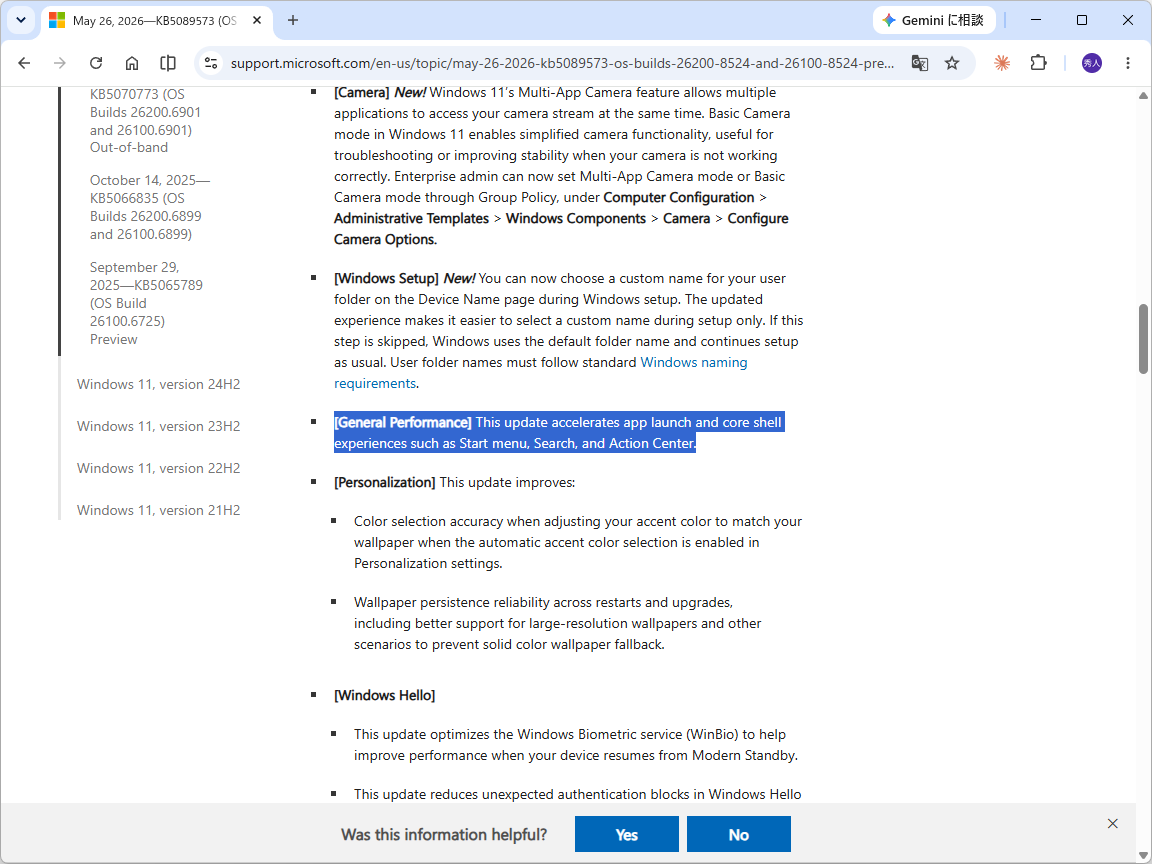Screen dimensions: 1152x864
Task: Click the address bar URL field
Action: pyautogui.click(x=562, y=63)
